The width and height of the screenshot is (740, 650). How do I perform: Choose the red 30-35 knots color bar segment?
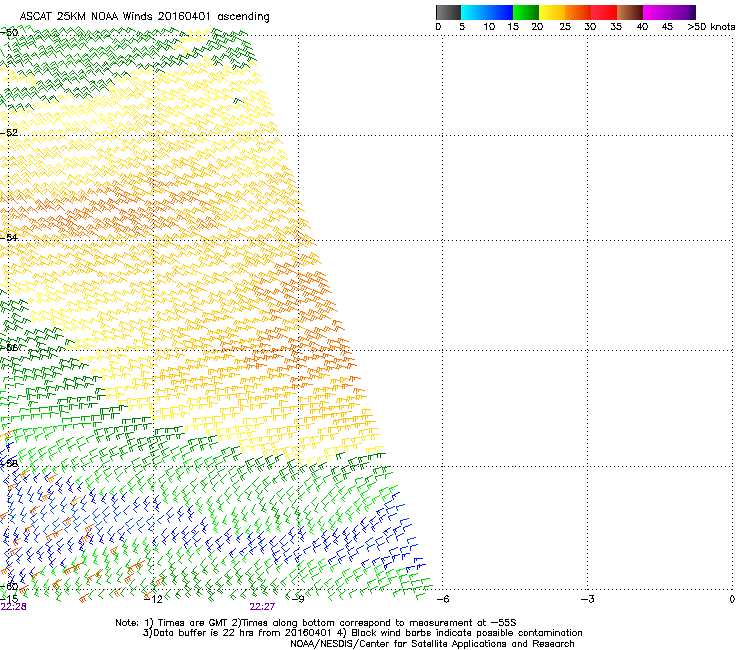coord(604,12)
